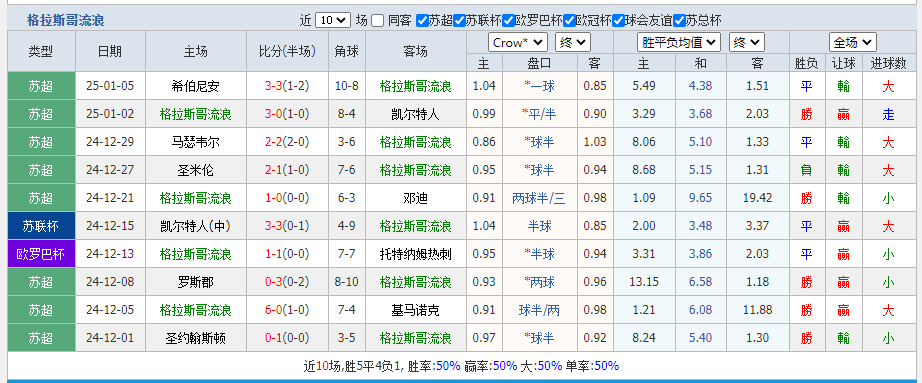This screenshot has width=922, height=383.
Task: Click handicap 球半/两 for 基马诺克 match
Action: (539, 310)
